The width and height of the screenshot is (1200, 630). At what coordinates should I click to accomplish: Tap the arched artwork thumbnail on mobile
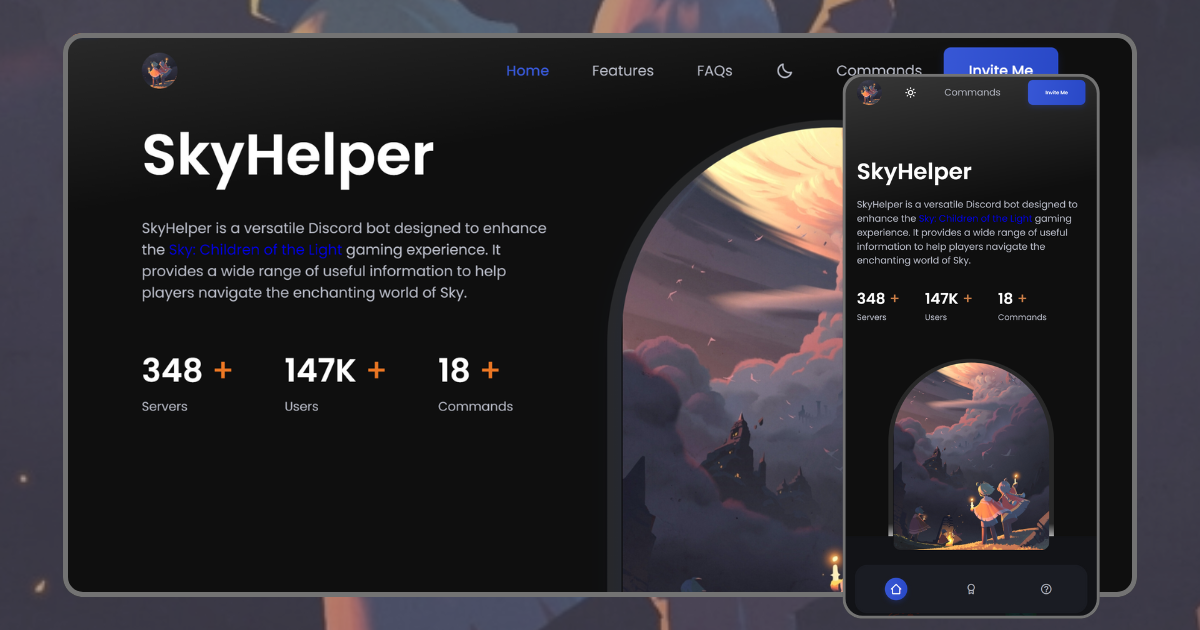coord(970,455)
